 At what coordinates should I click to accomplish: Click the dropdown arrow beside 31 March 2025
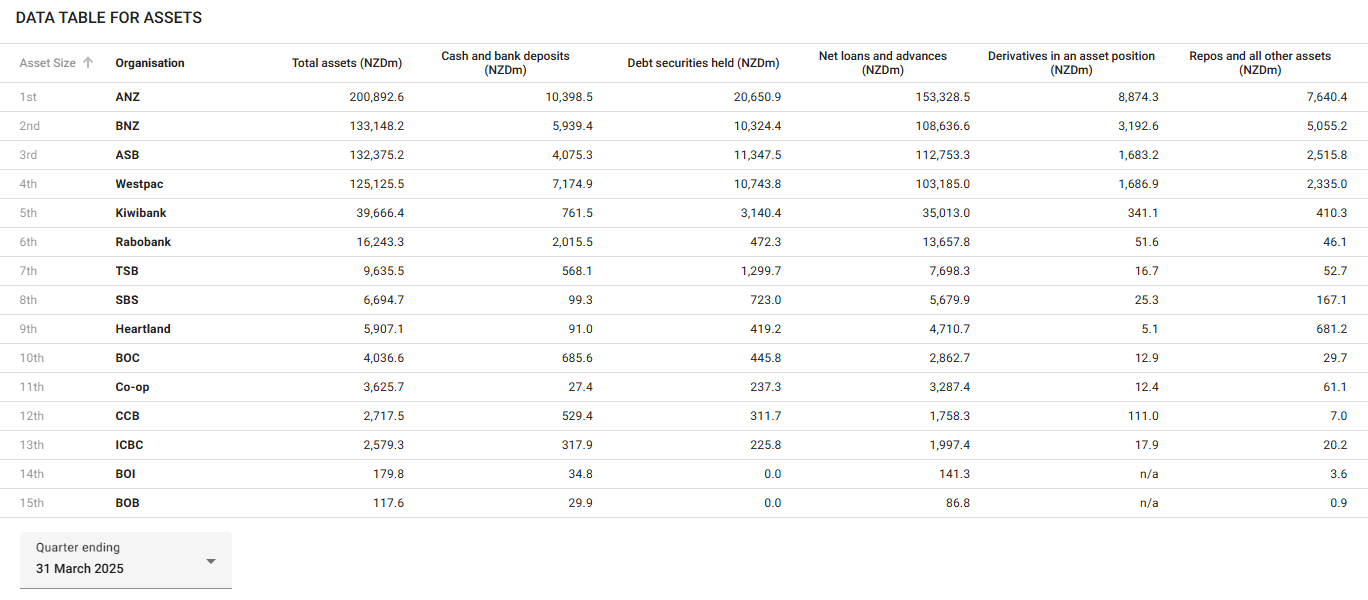tap(211, 561)
